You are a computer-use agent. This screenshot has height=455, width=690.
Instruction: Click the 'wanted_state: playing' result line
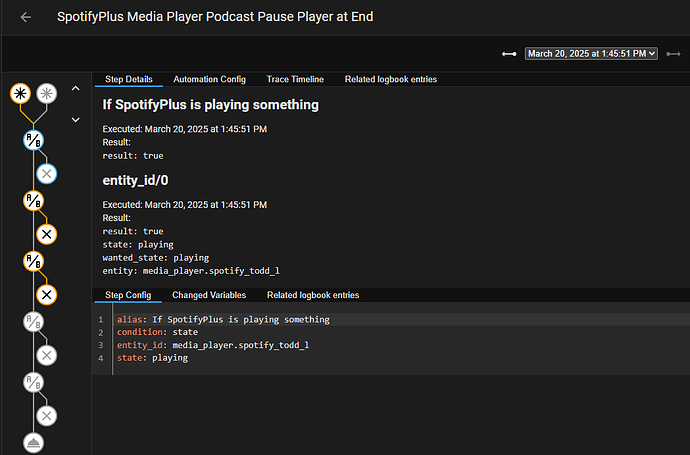click(x=156, y=258)
